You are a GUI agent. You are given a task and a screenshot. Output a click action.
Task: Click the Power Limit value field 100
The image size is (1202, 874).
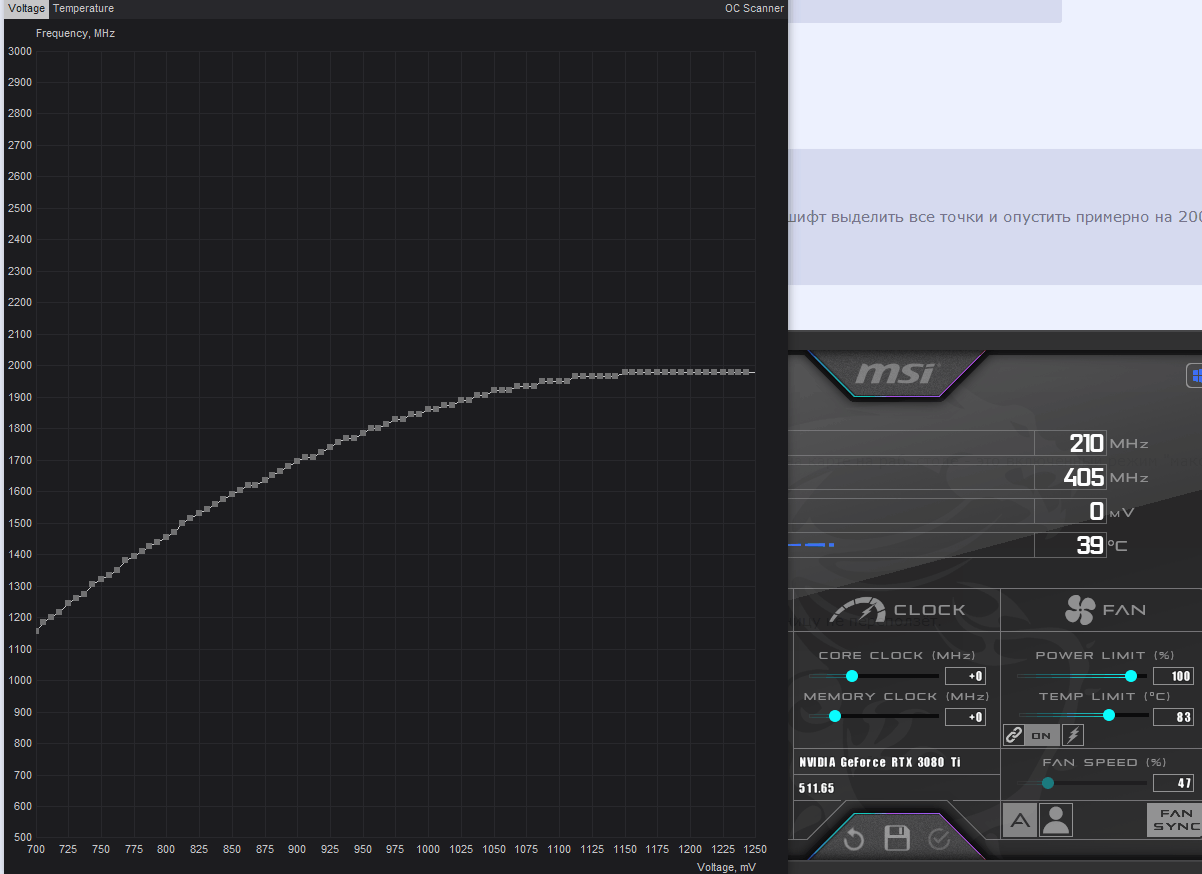click(1174, 676)
